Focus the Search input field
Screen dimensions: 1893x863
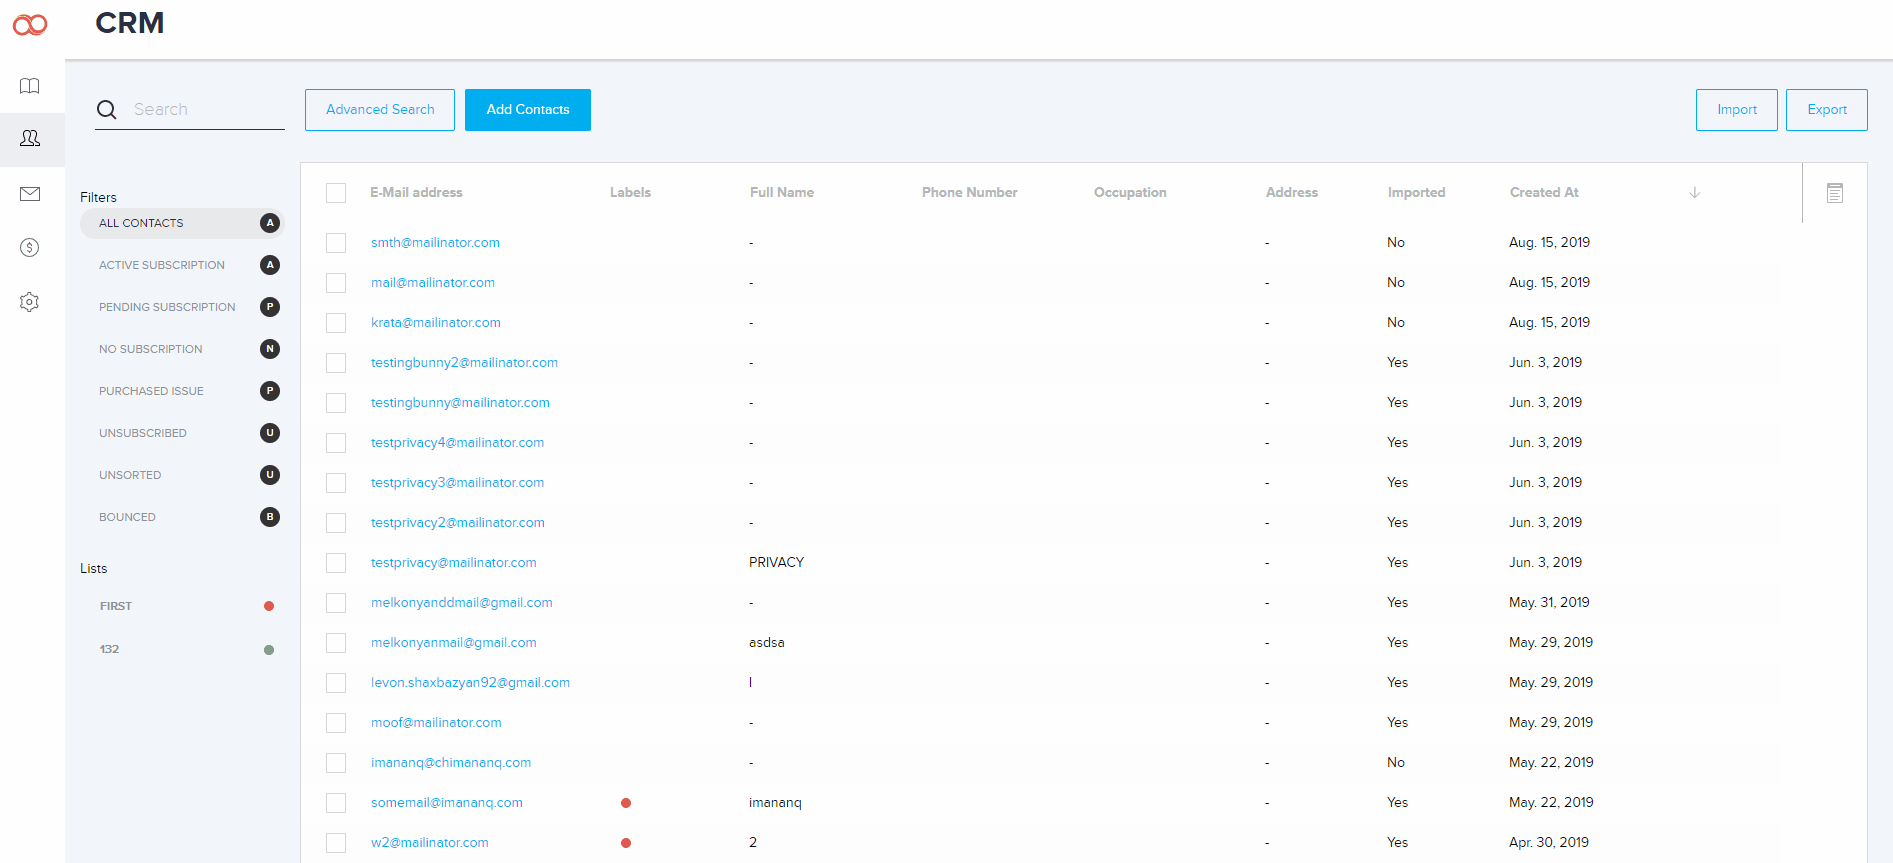pyautogui.click(x=207, y=110)
